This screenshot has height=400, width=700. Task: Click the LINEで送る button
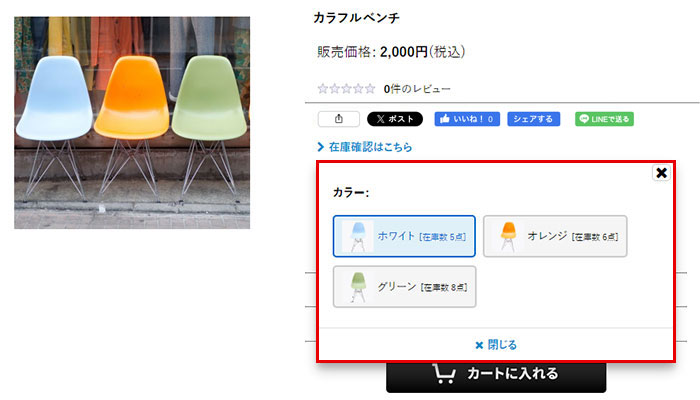point(604,119)
